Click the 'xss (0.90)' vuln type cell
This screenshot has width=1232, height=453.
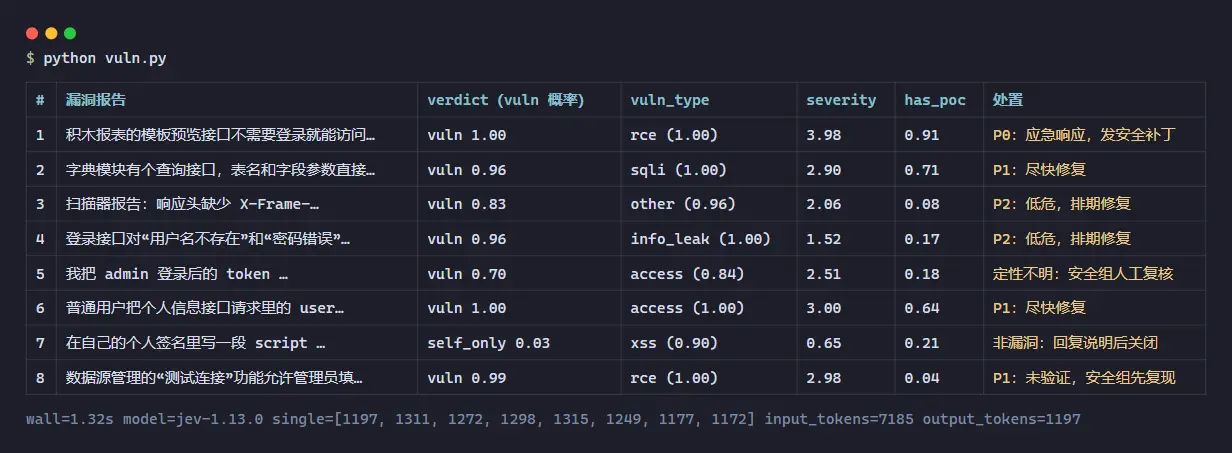[674, 343]
